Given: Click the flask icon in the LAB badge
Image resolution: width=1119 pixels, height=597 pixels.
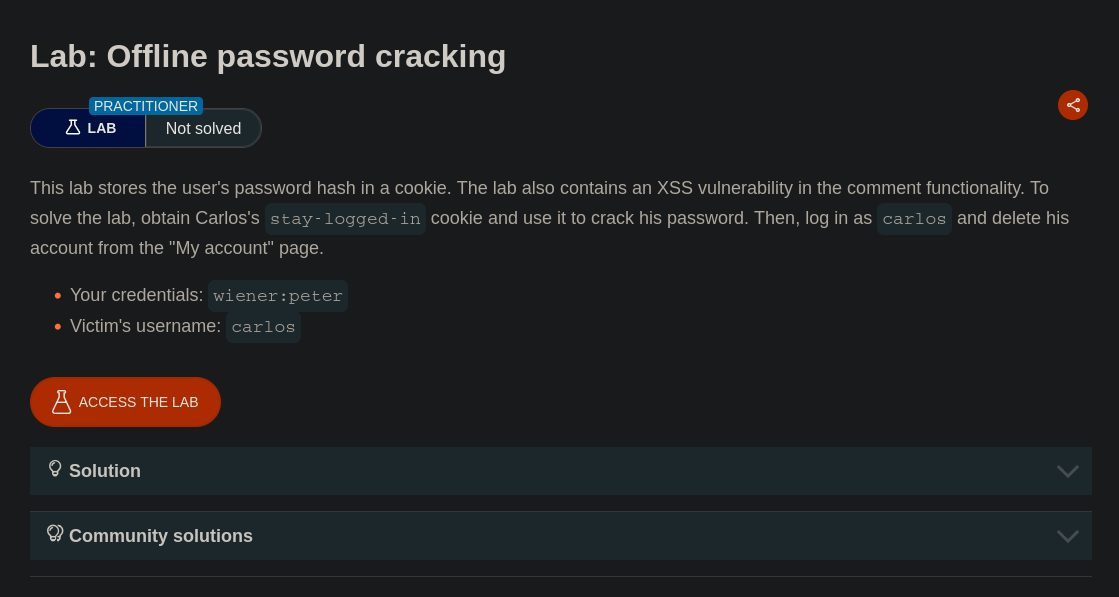Looking at the screenshot, I should (73, 128).
